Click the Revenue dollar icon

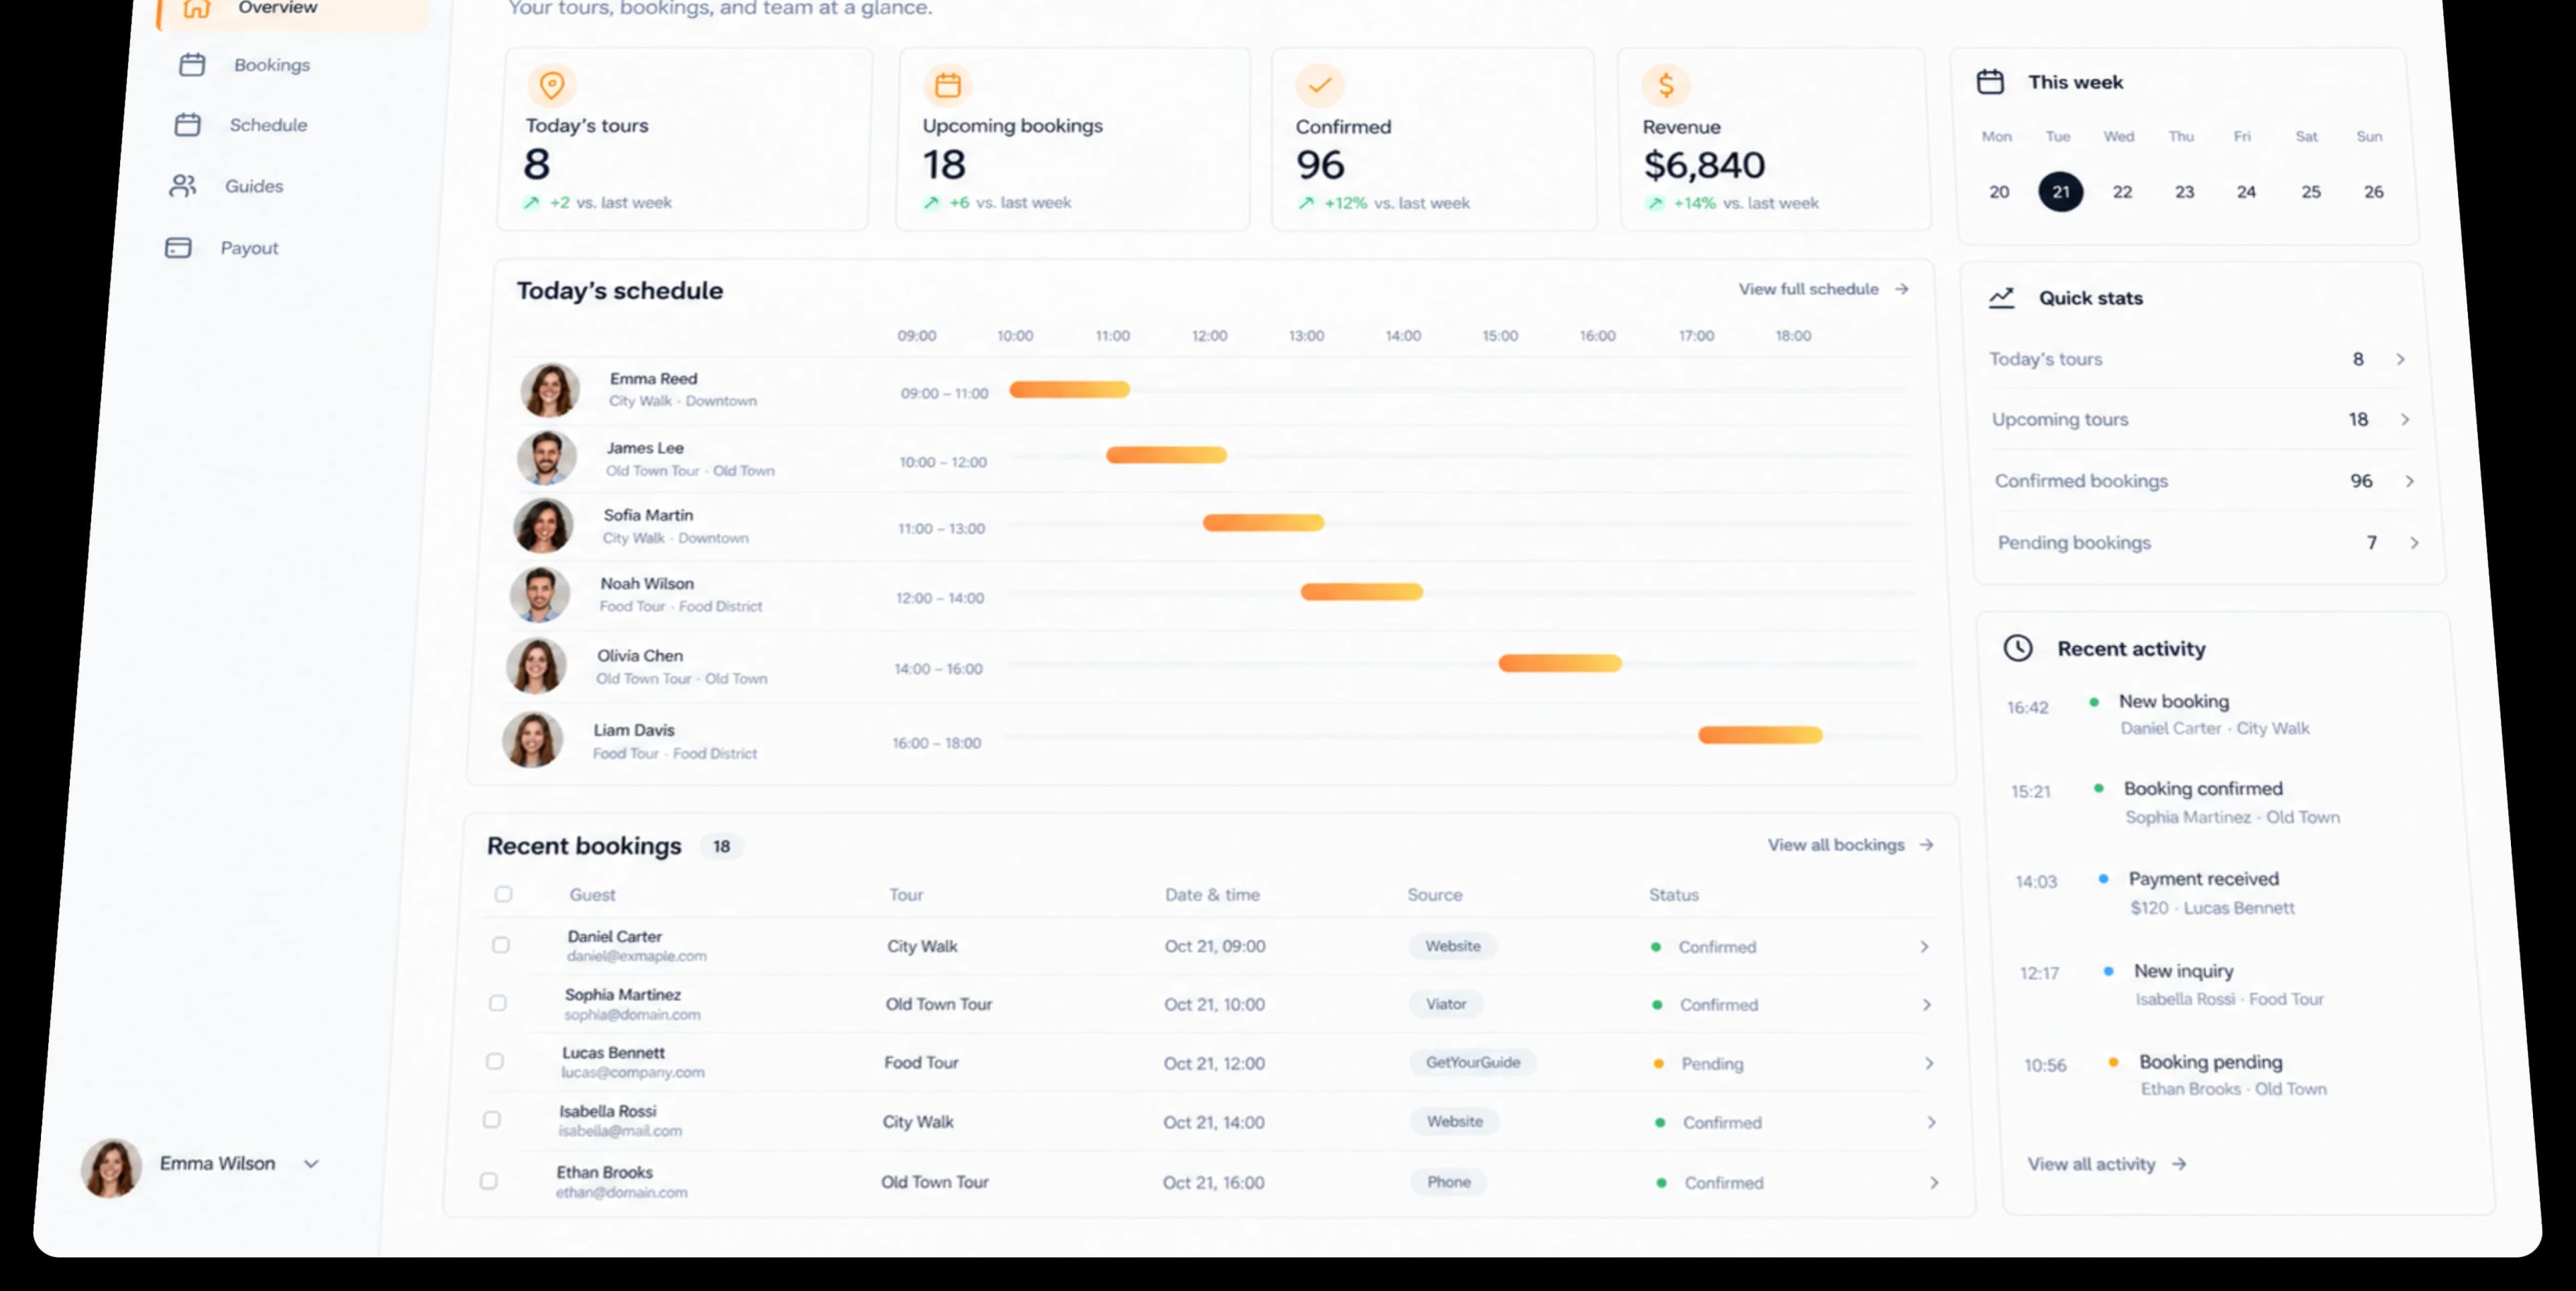click(x=1666, y=86)
